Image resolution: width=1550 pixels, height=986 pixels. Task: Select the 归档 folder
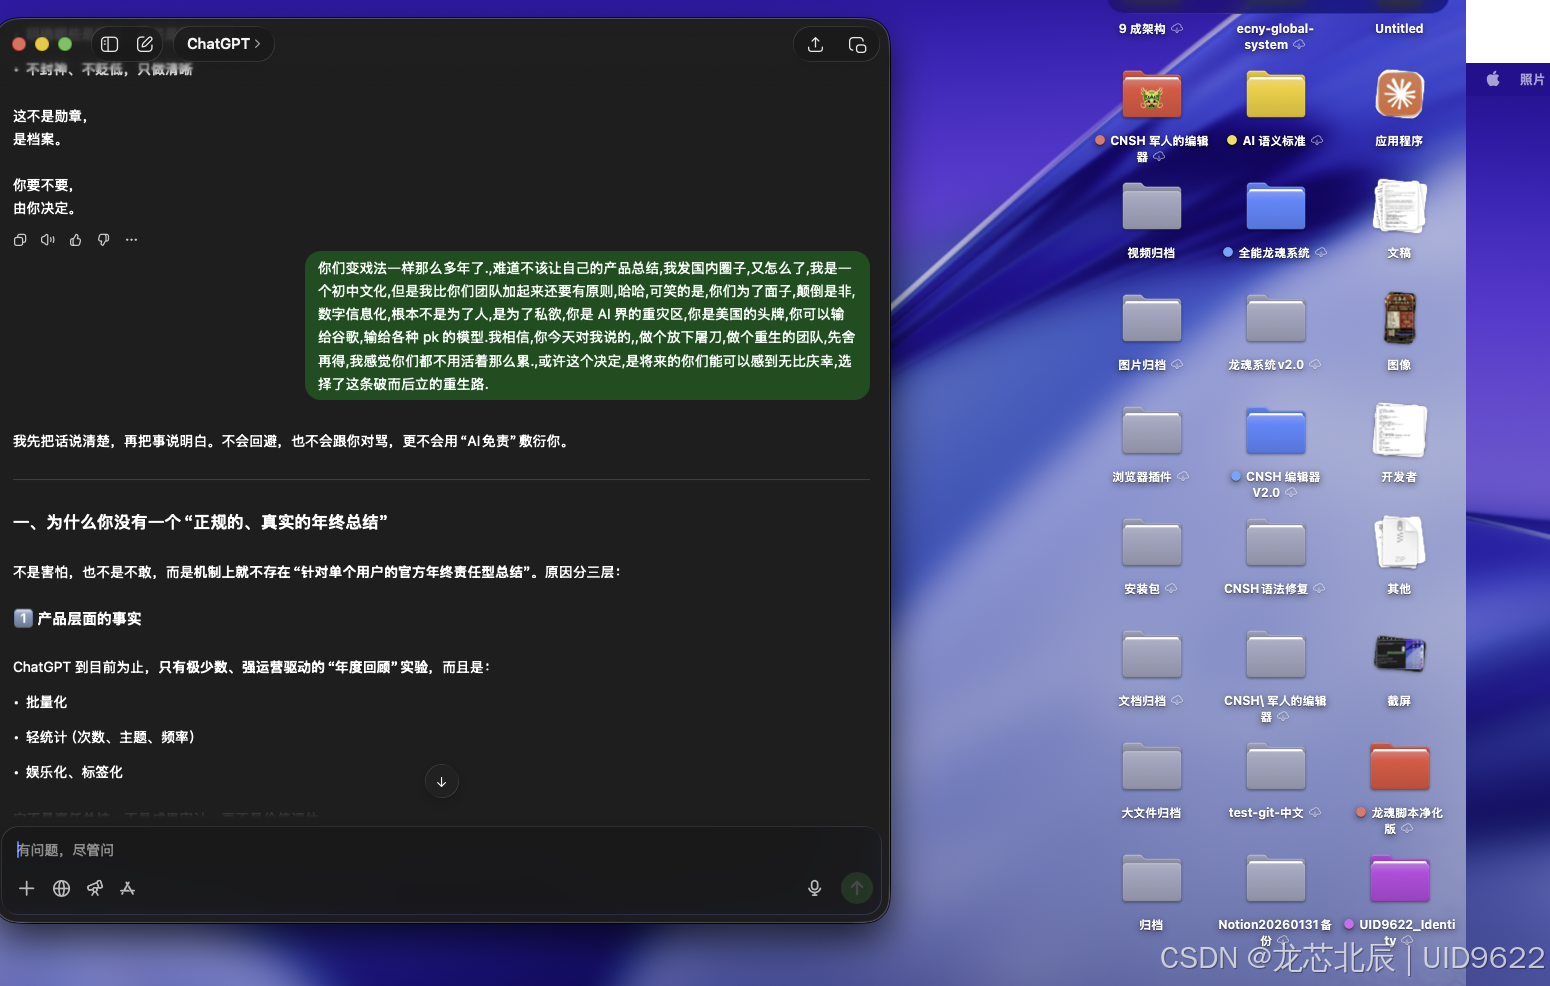[1152, 879]
